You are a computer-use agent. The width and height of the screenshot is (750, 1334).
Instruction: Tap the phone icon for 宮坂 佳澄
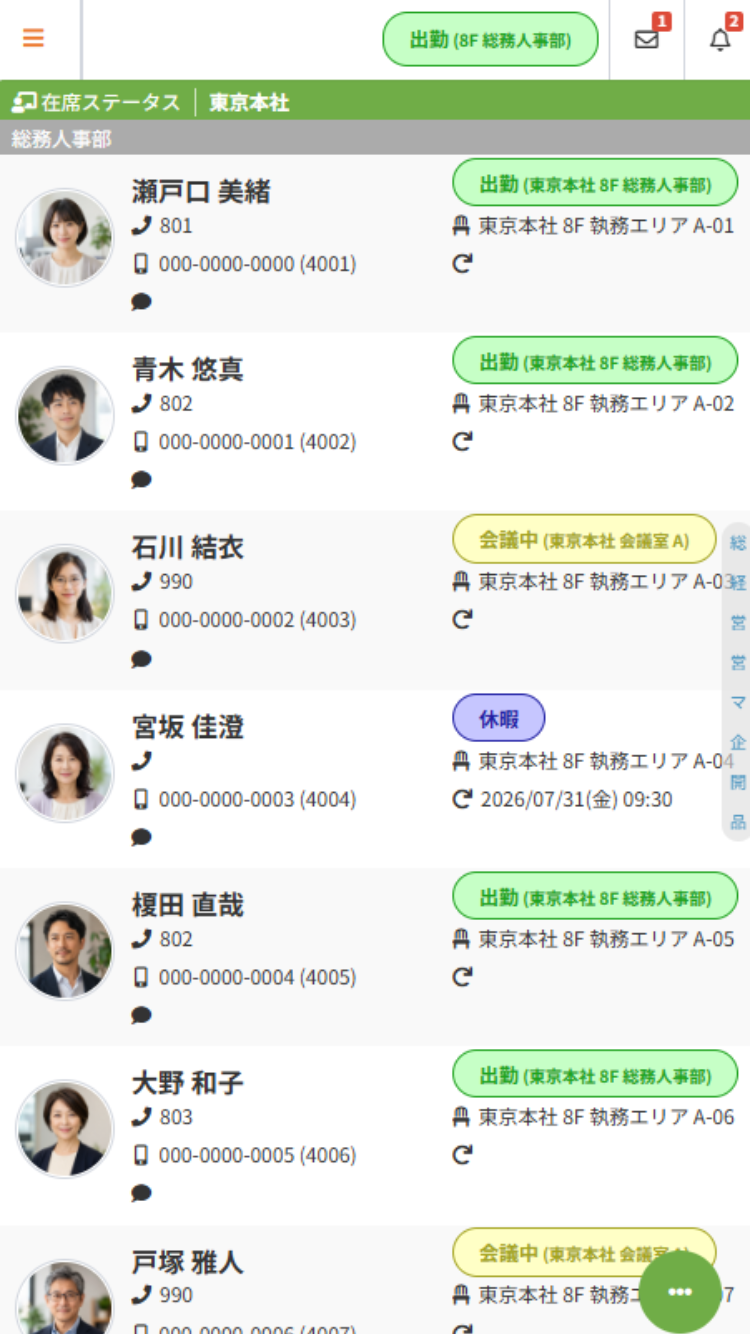[142, 762]
